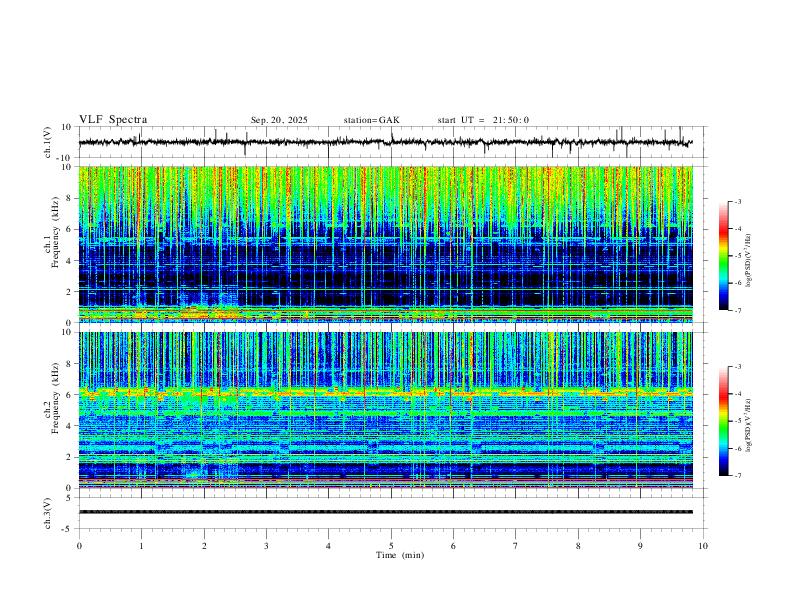Click the ch.2 orange band near 6 kHz

pos(385,391)
